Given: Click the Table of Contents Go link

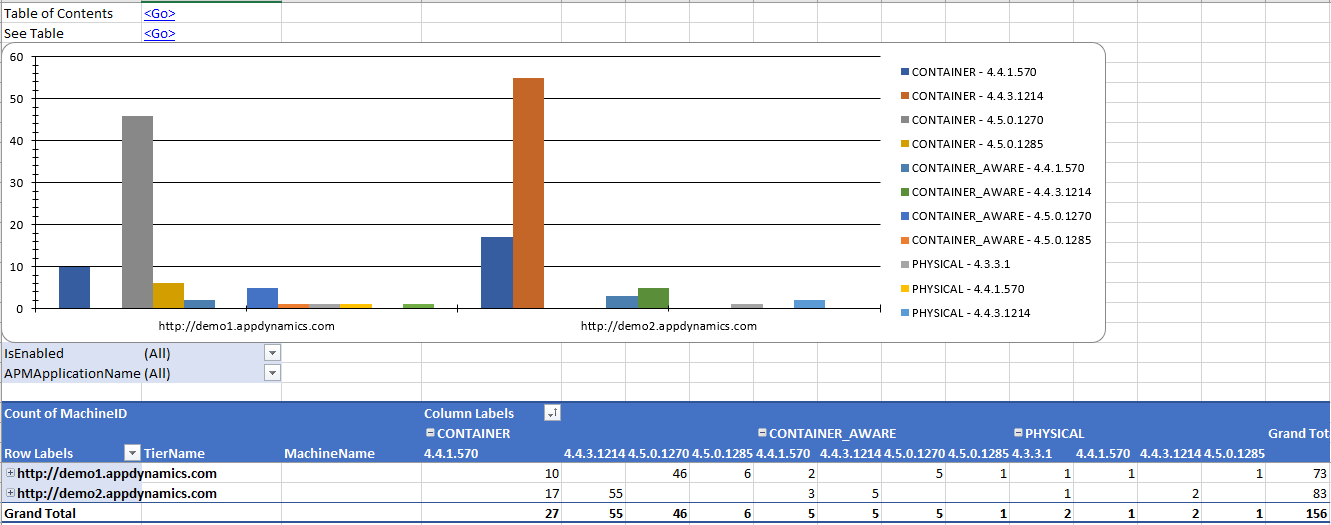Looking at the screenshot, I should [159, 14].
